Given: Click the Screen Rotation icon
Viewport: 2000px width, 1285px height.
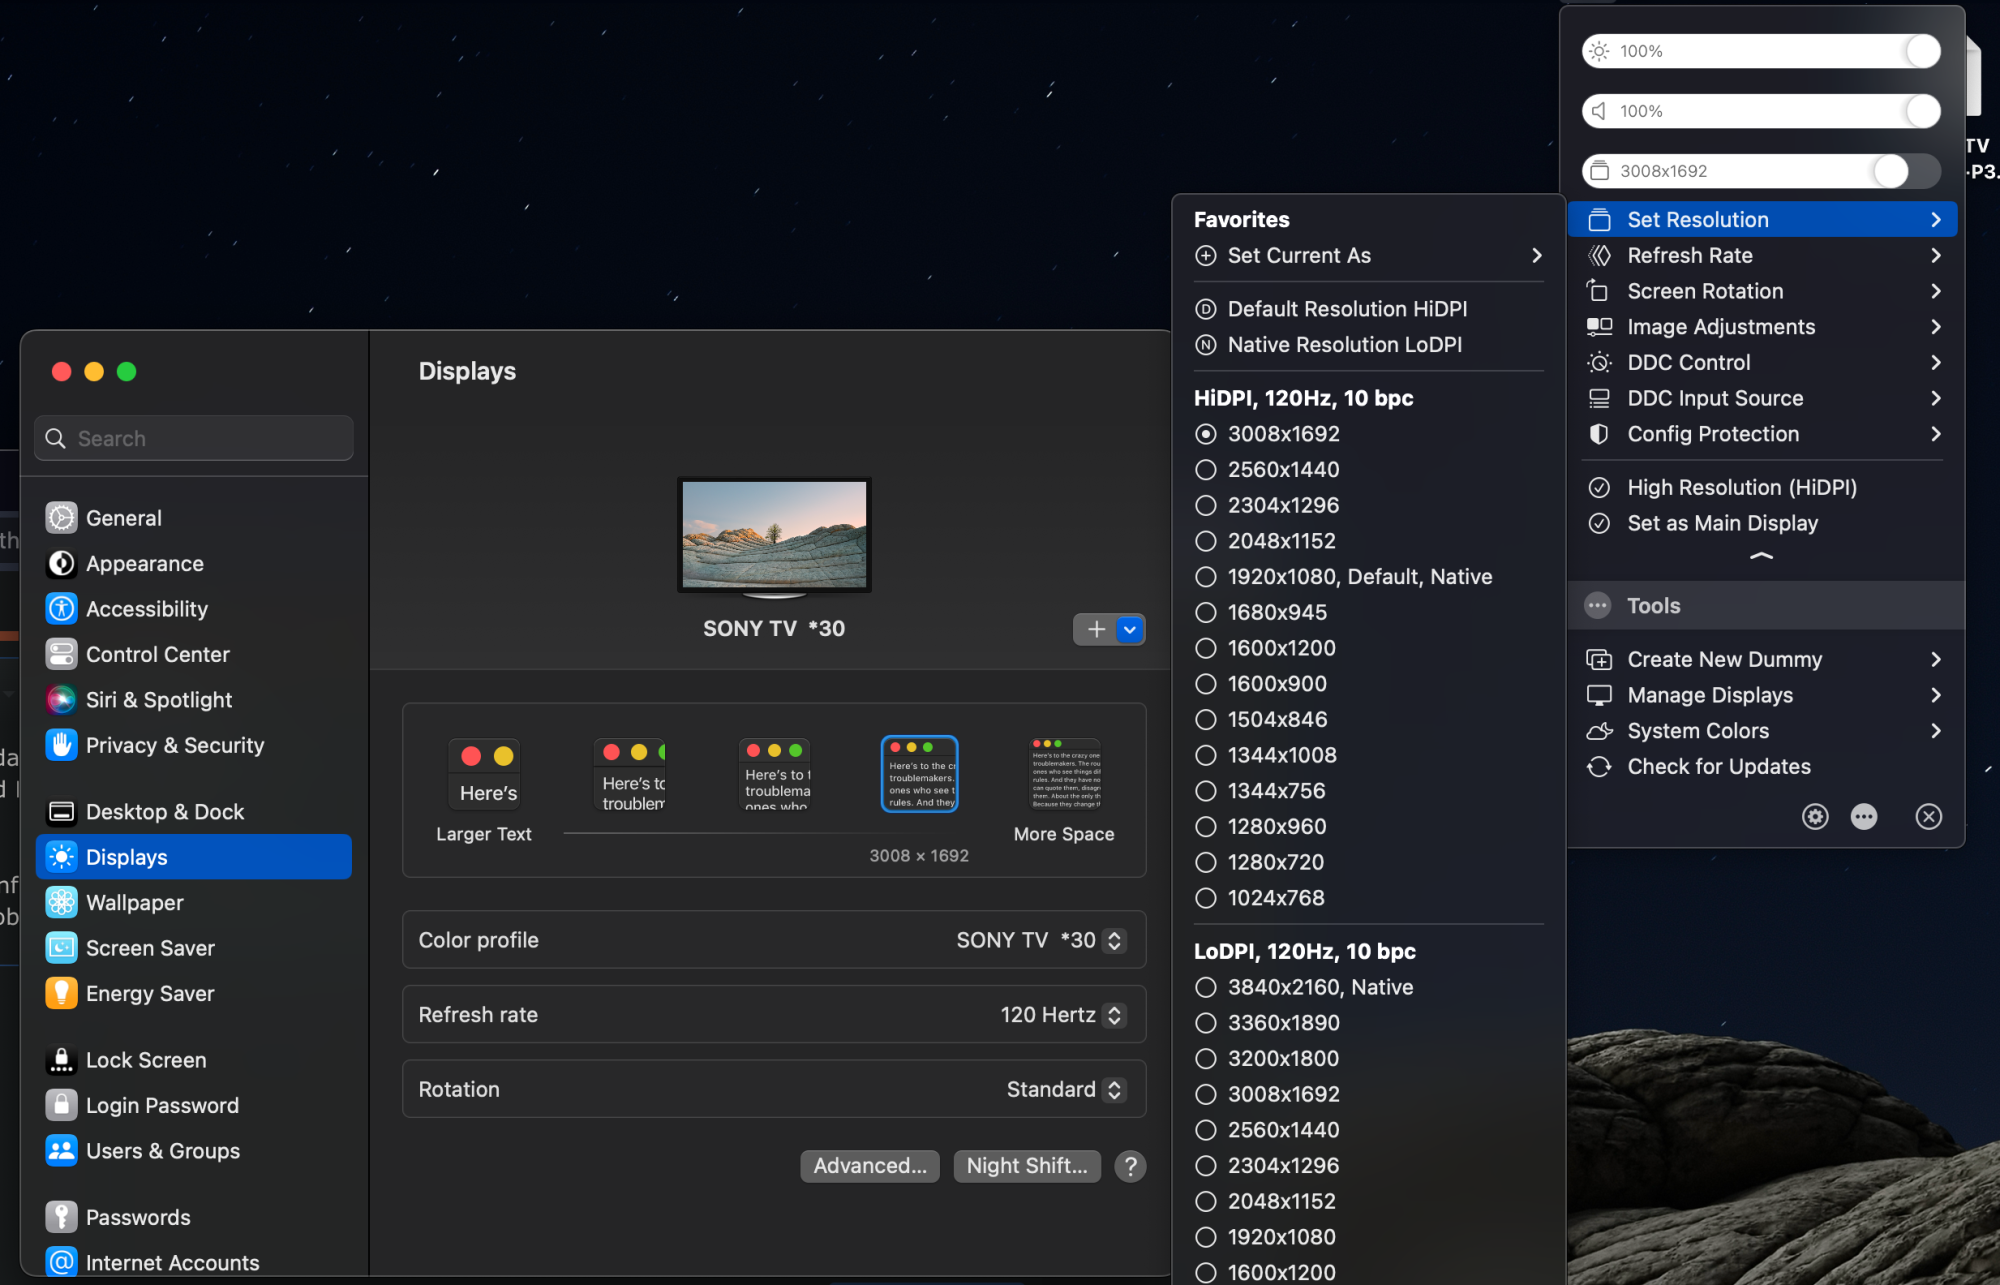Looking at the screenshot, I should pyautogui.click(x=1599, y=291).
